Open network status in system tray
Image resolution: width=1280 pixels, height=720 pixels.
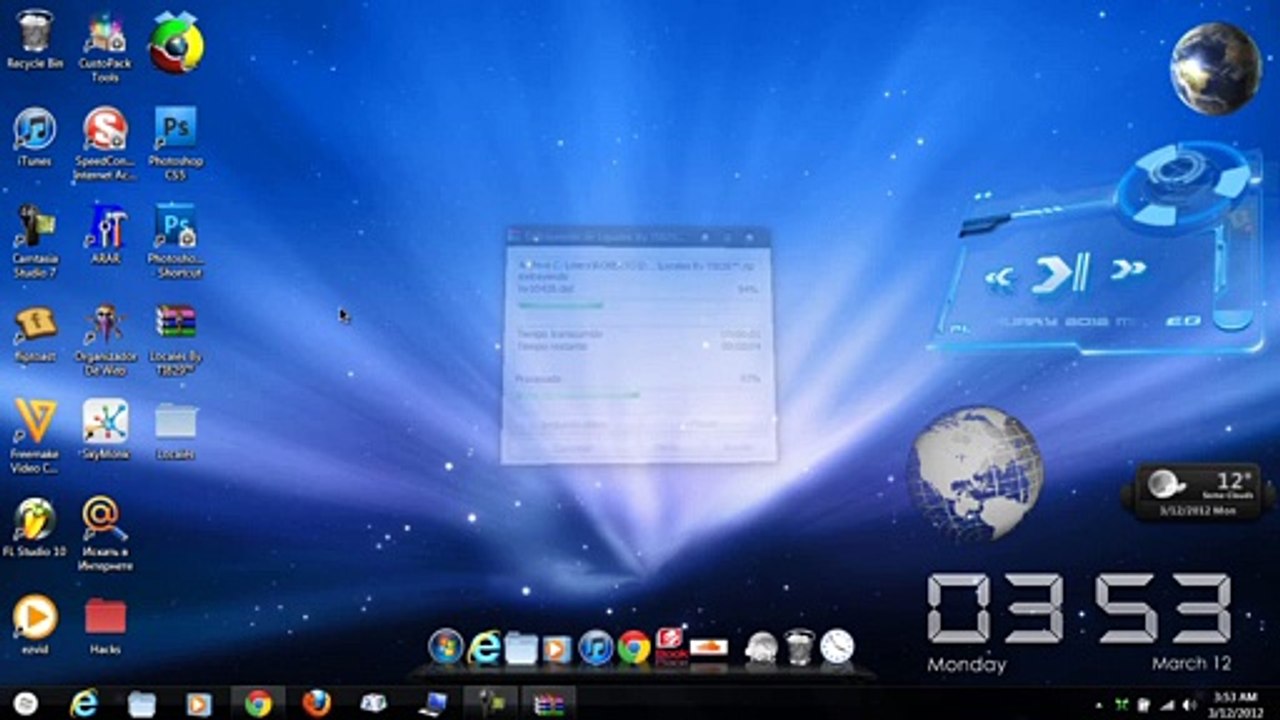click(x=1166, y=705)
